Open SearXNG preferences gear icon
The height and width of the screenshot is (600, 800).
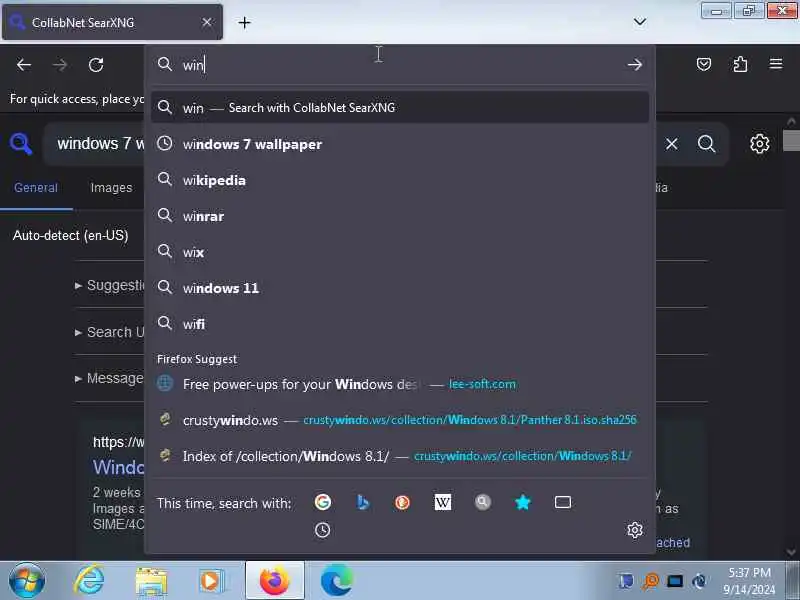click(760, 144)
